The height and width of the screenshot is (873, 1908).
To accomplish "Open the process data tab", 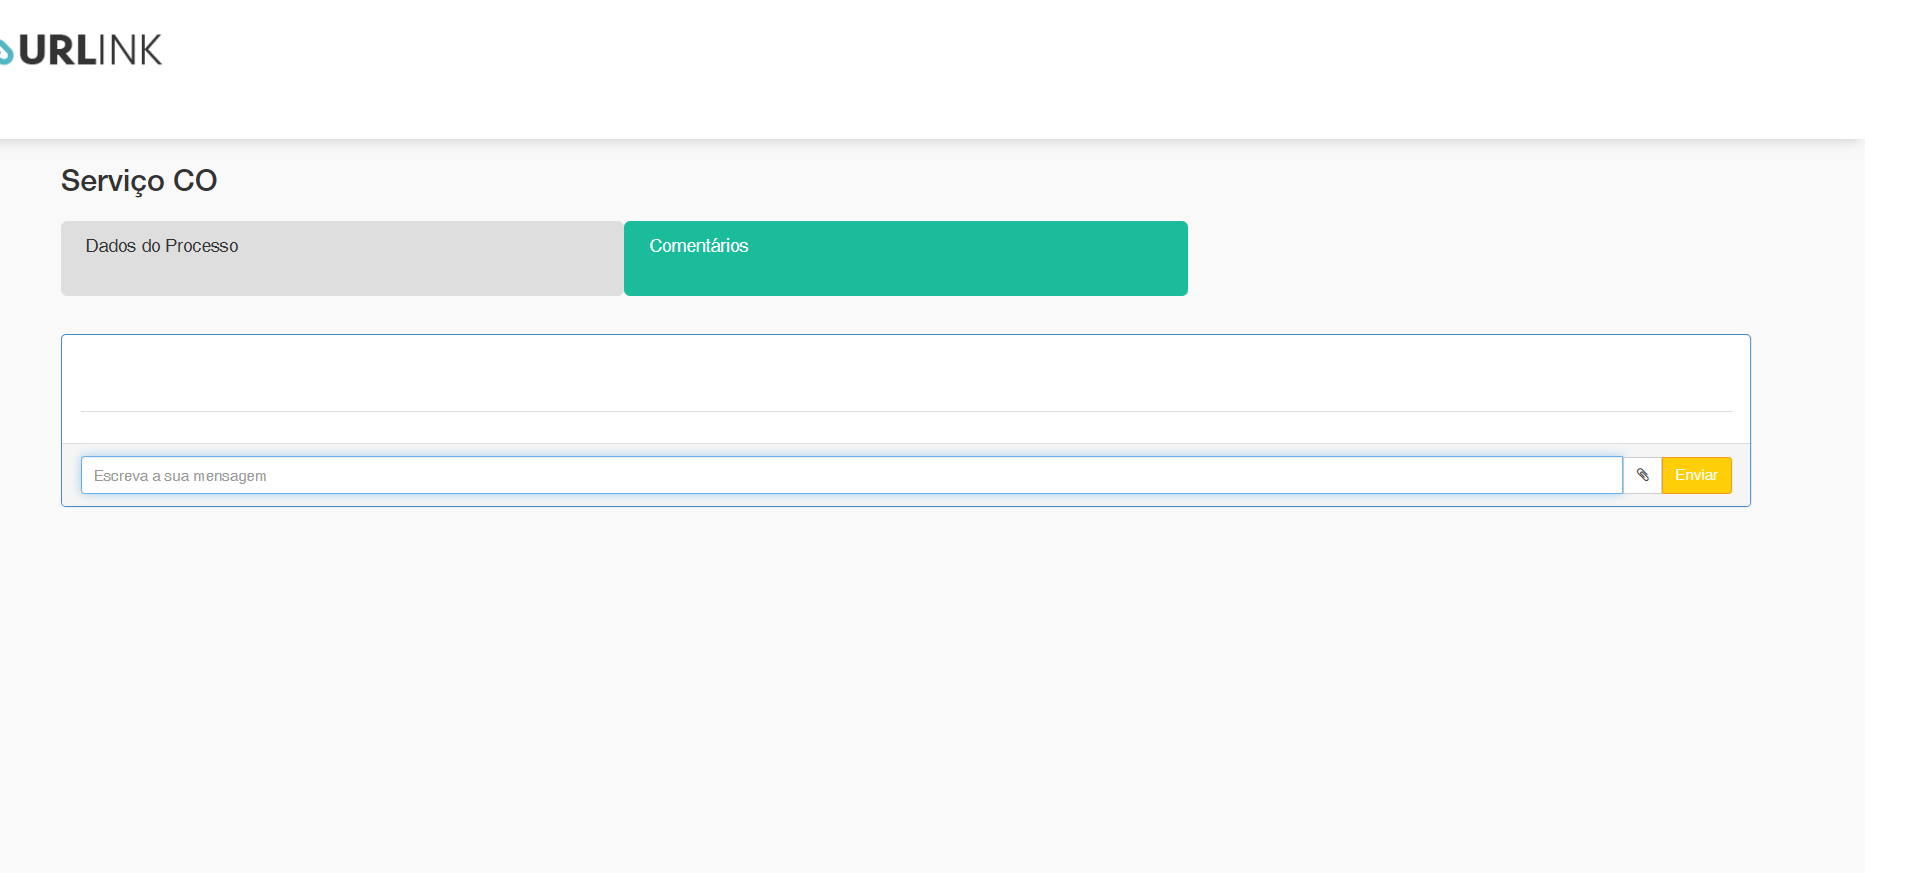I will point(342,258).
